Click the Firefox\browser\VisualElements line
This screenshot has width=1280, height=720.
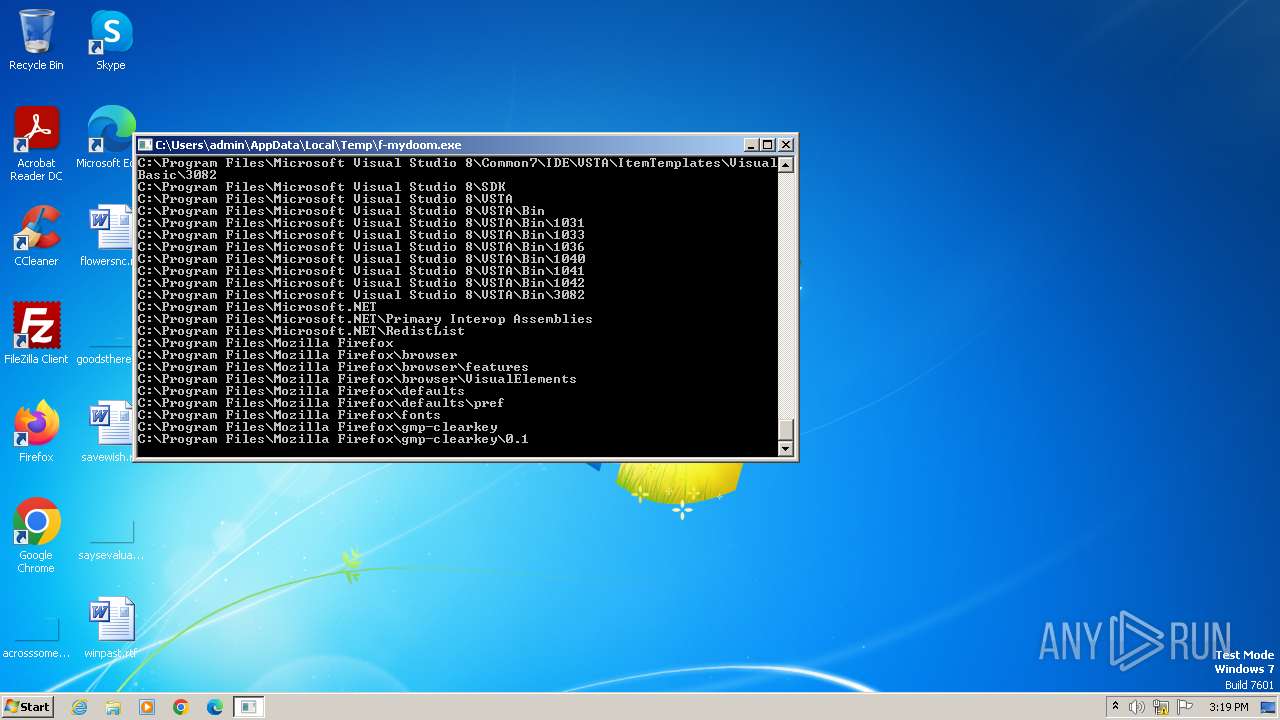[x=357, y=379]
